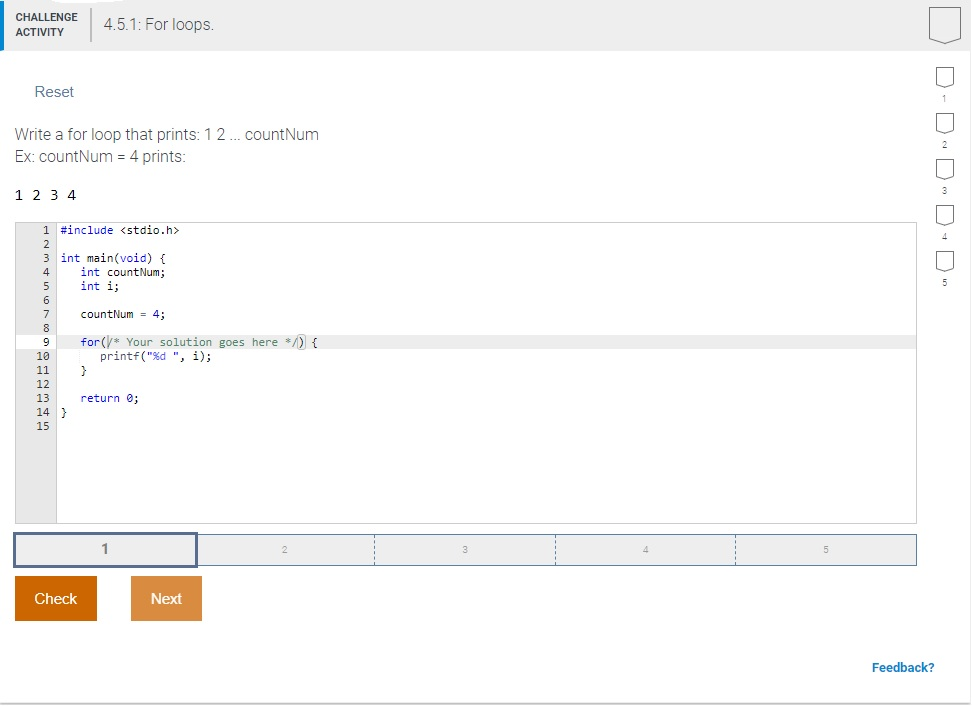Select the shield badge for part 4

[944, 216]
